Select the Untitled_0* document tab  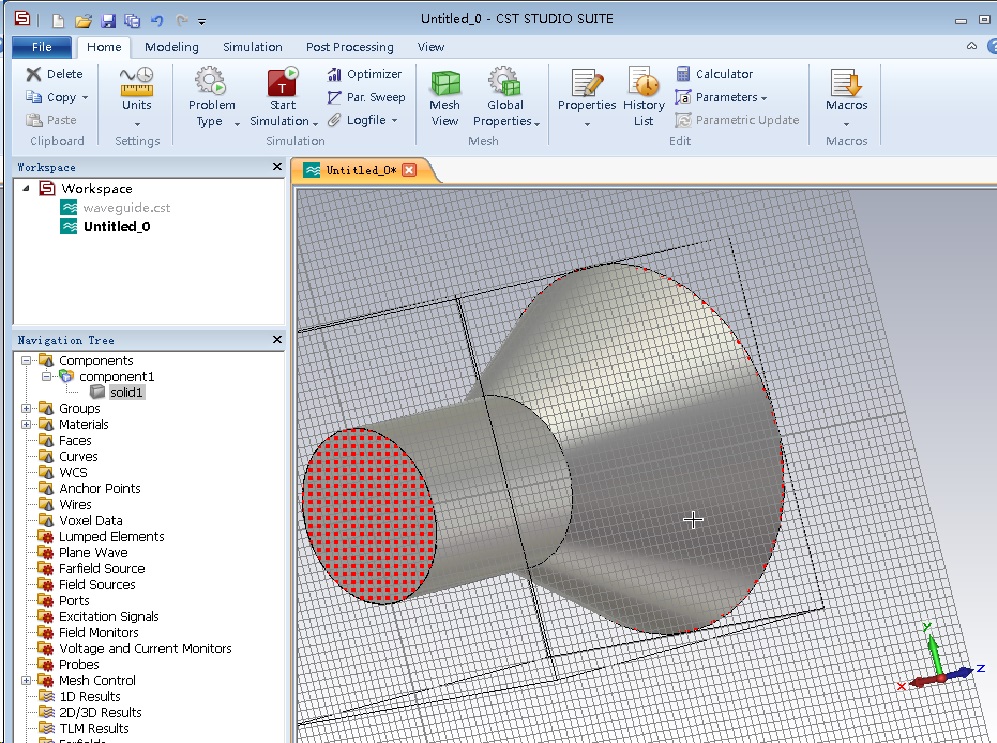361,170
